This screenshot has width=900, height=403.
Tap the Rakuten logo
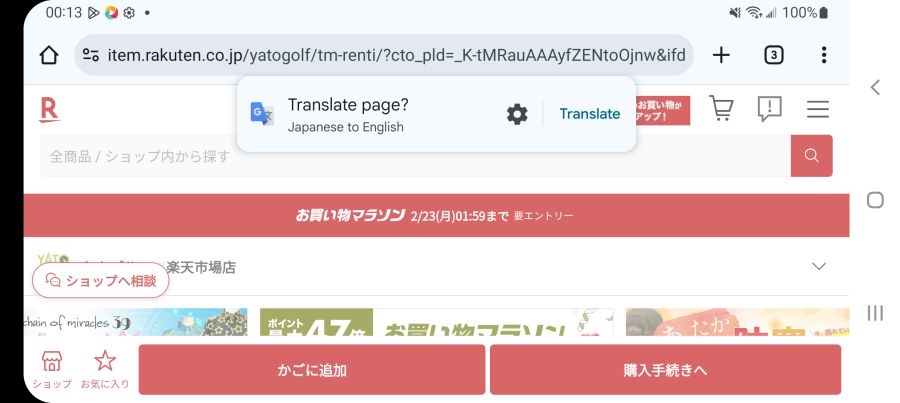(49, 109)
